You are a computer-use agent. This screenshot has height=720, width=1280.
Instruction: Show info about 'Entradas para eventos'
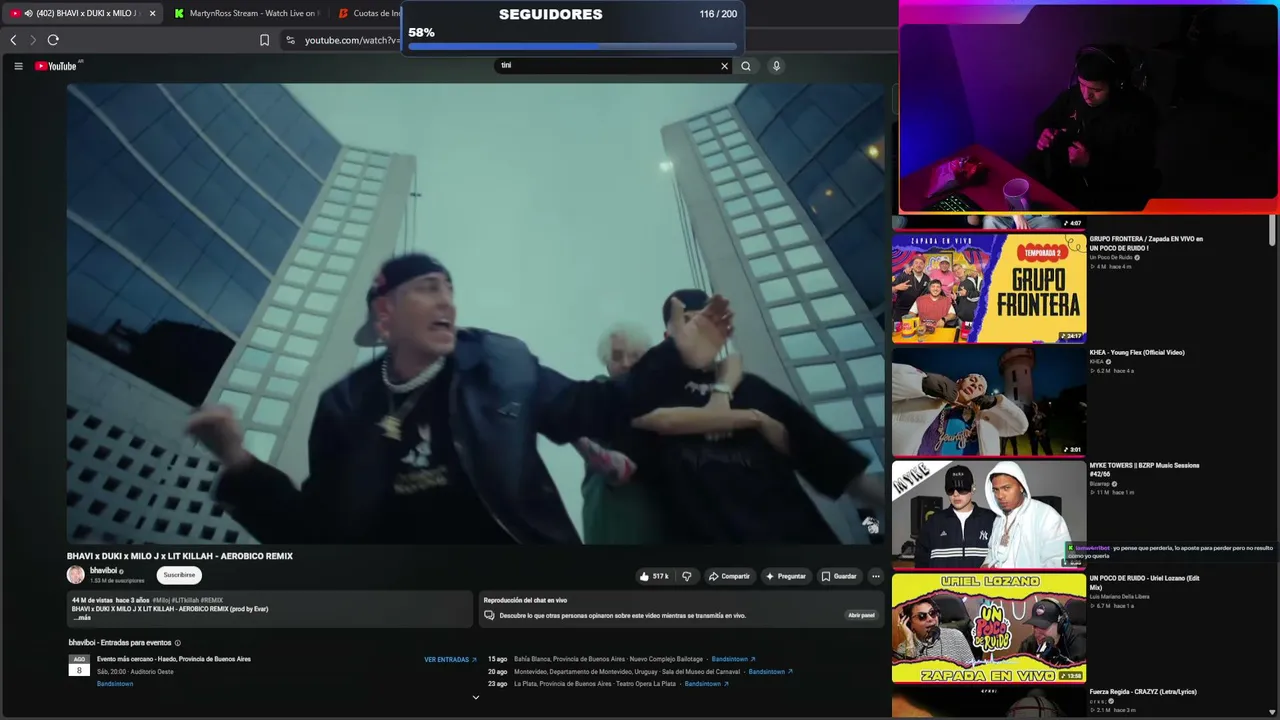[x=178, y=643]
